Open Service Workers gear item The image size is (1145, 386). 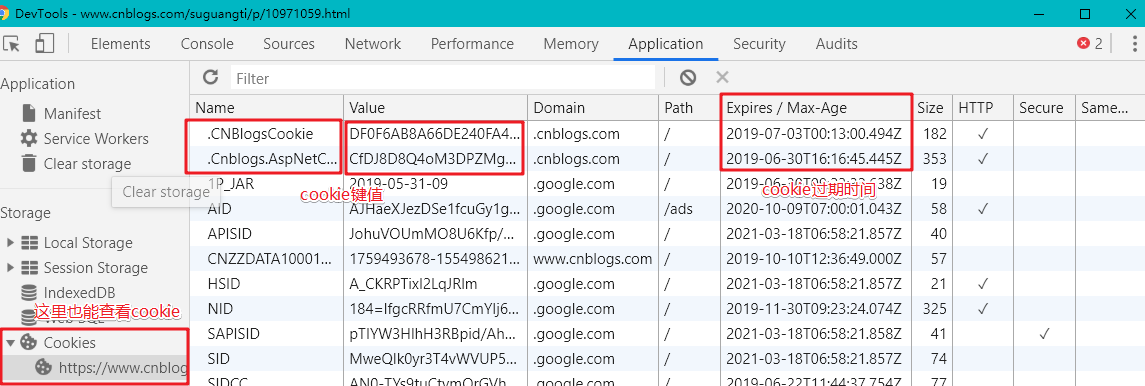pos(85,139)
